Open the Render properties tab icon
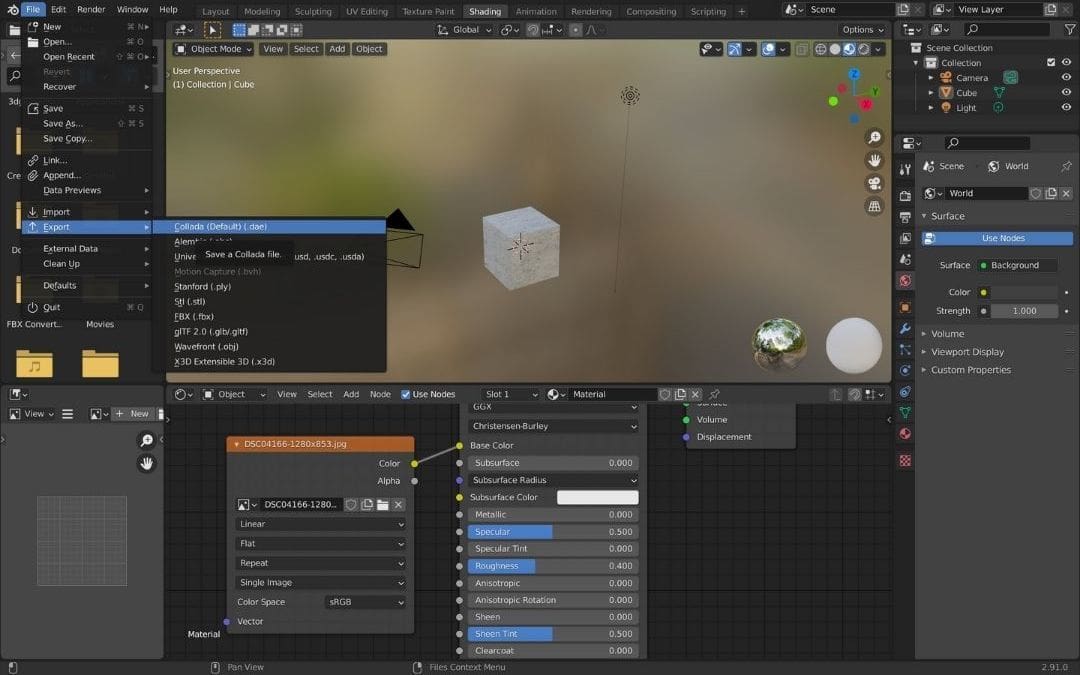1080x675 pixels. (x=905, y=196)
